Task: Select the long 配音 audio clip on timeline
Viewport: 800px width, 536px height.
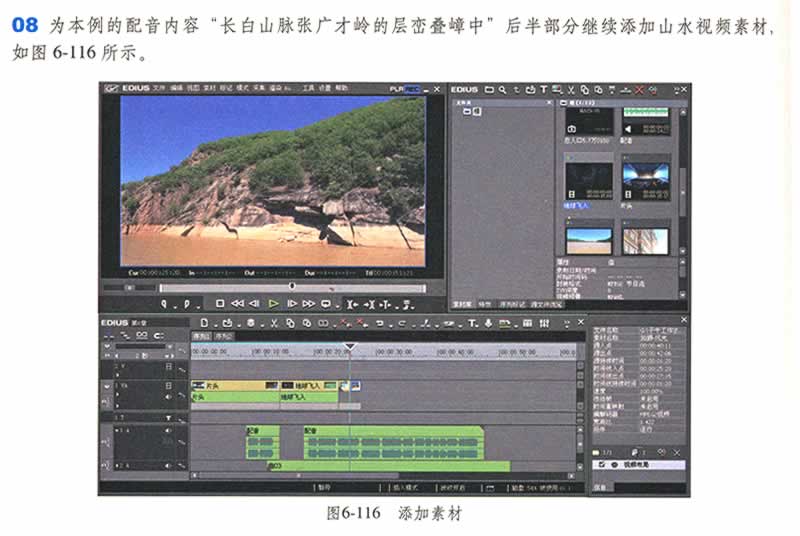Action: click(x=394, y=442)
